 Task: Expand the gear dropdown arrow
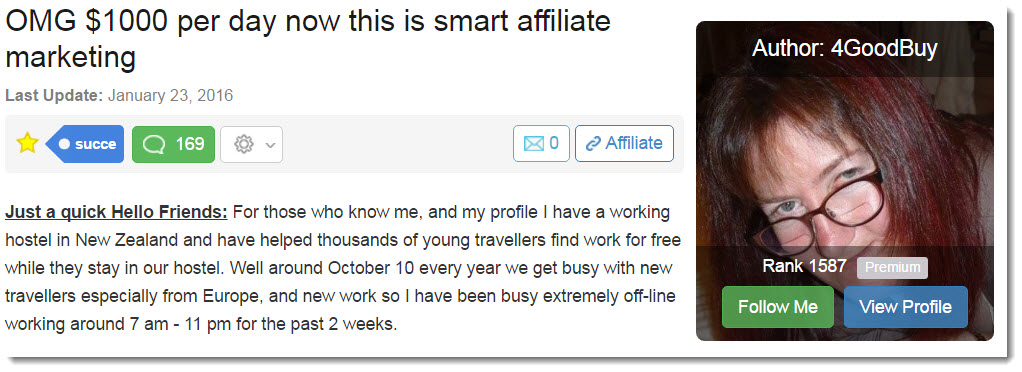[270, 145]
